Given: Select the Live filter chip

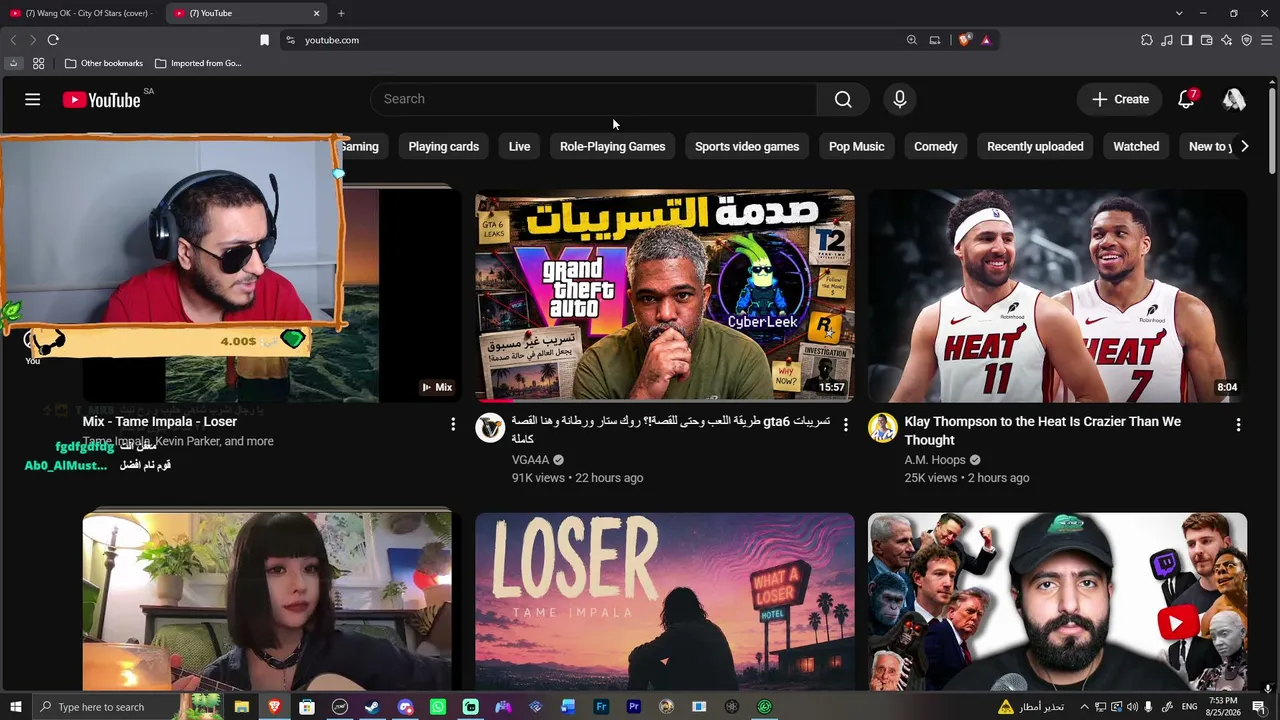Looking at the screenshot, I should (x=519, y=146).
